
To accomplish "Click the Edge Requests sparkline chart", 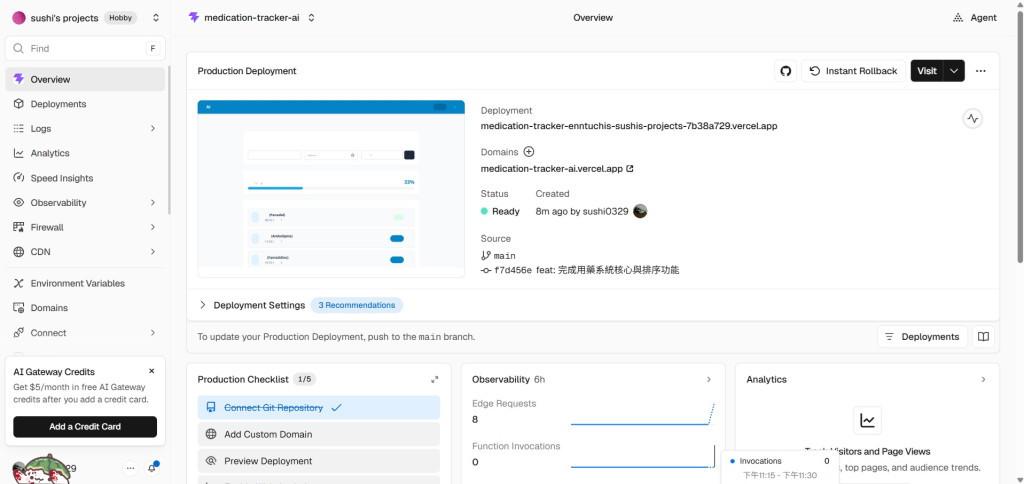I will [643, 414].
